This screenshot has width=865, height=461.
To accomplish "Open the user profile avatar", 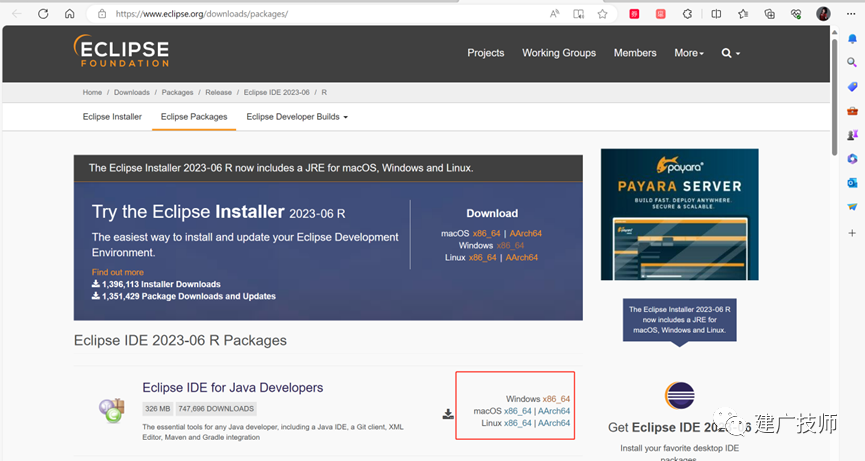I will click(x=824, y=14).
